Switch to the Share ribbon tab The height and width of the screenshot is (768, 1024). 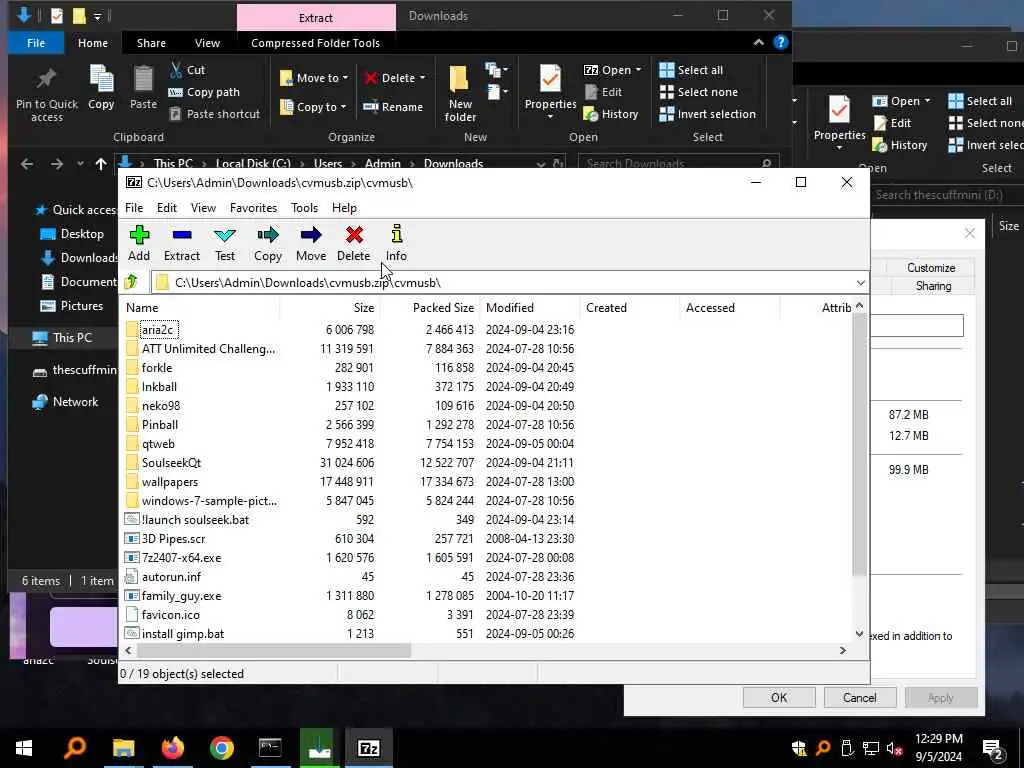point(151,43)
